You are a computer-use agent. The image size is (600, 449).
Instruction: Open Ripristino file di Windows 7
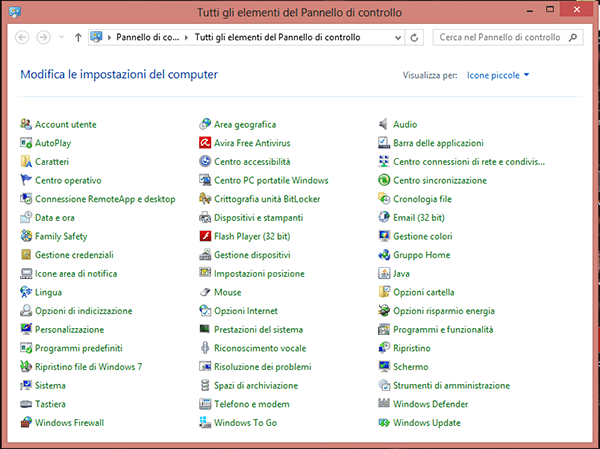(x=88, y=367)
